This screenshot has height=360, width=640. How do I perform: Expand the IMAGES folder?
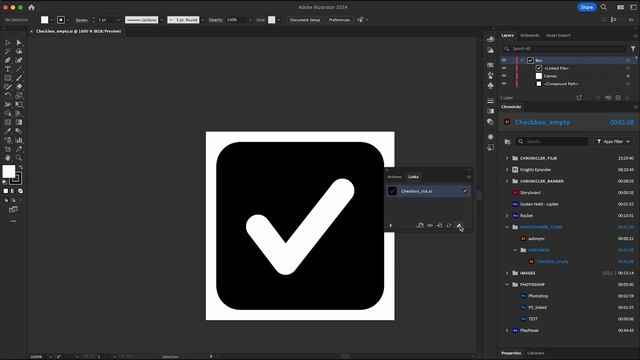pos(507,273)
